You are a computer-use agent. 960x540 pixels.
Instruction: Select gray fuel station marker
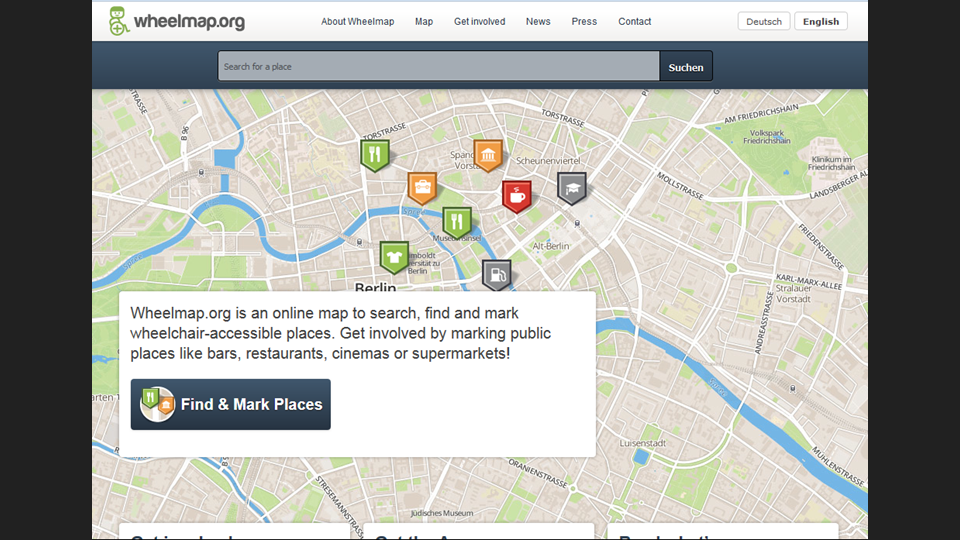(x=497, y=275)
